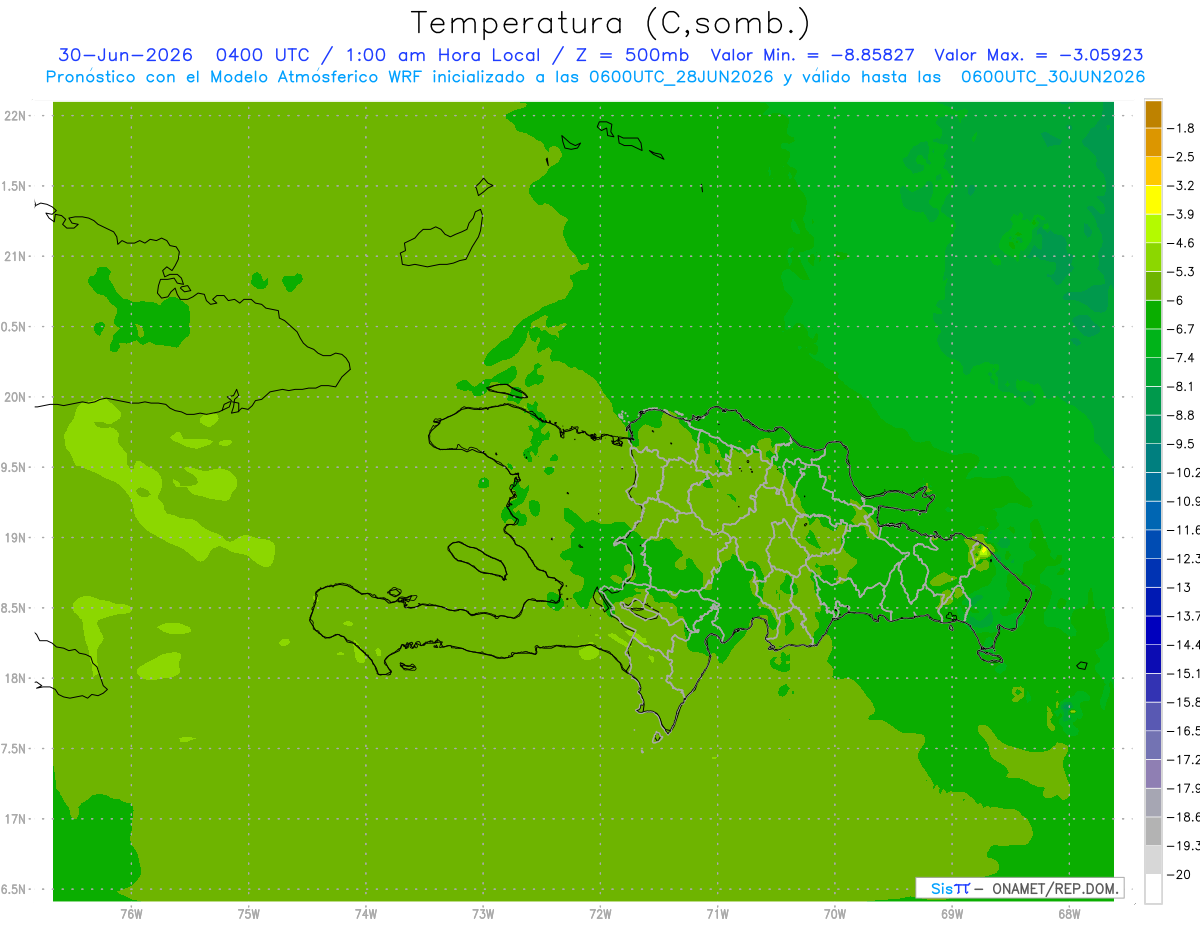Click the 75W longitude label
The width and height of the screenshot is (1200, 927).
(x=249, y=913)
